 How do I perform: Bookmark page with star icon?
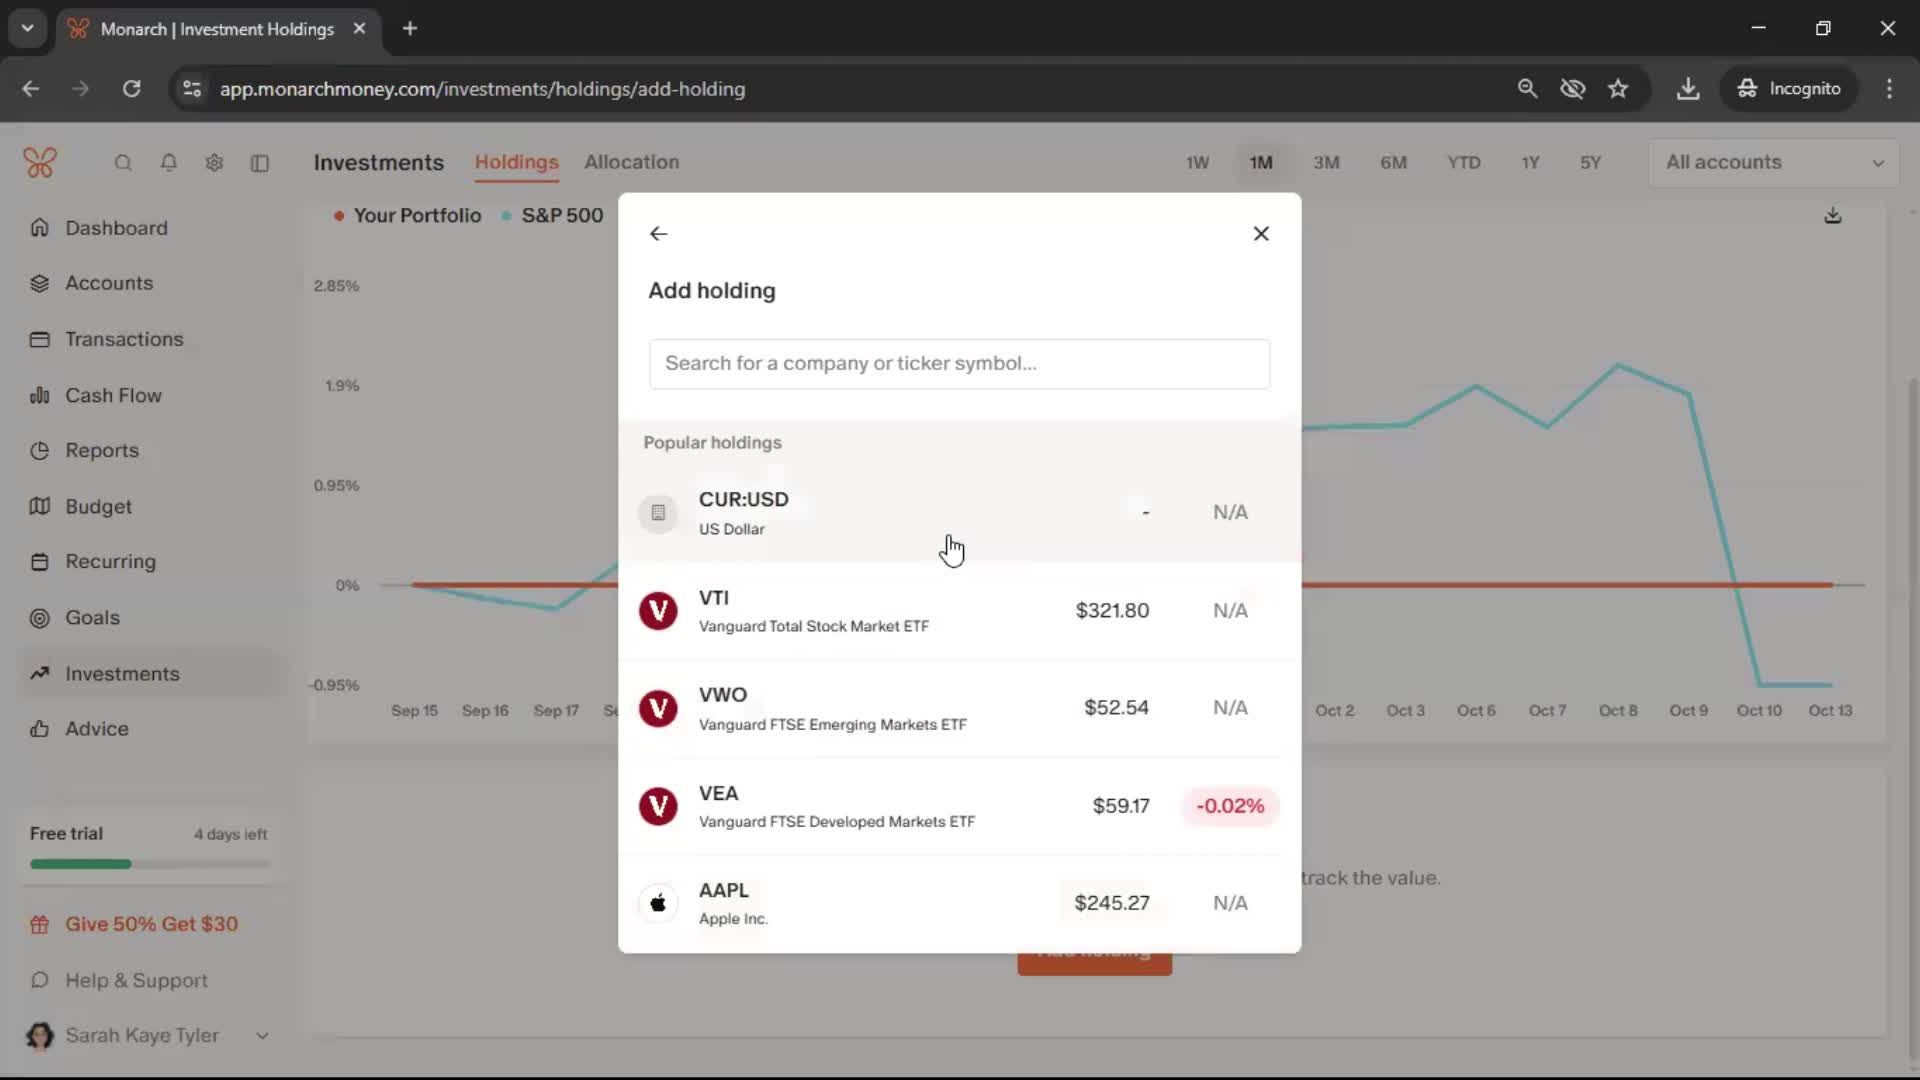(x=1618, y=89)
